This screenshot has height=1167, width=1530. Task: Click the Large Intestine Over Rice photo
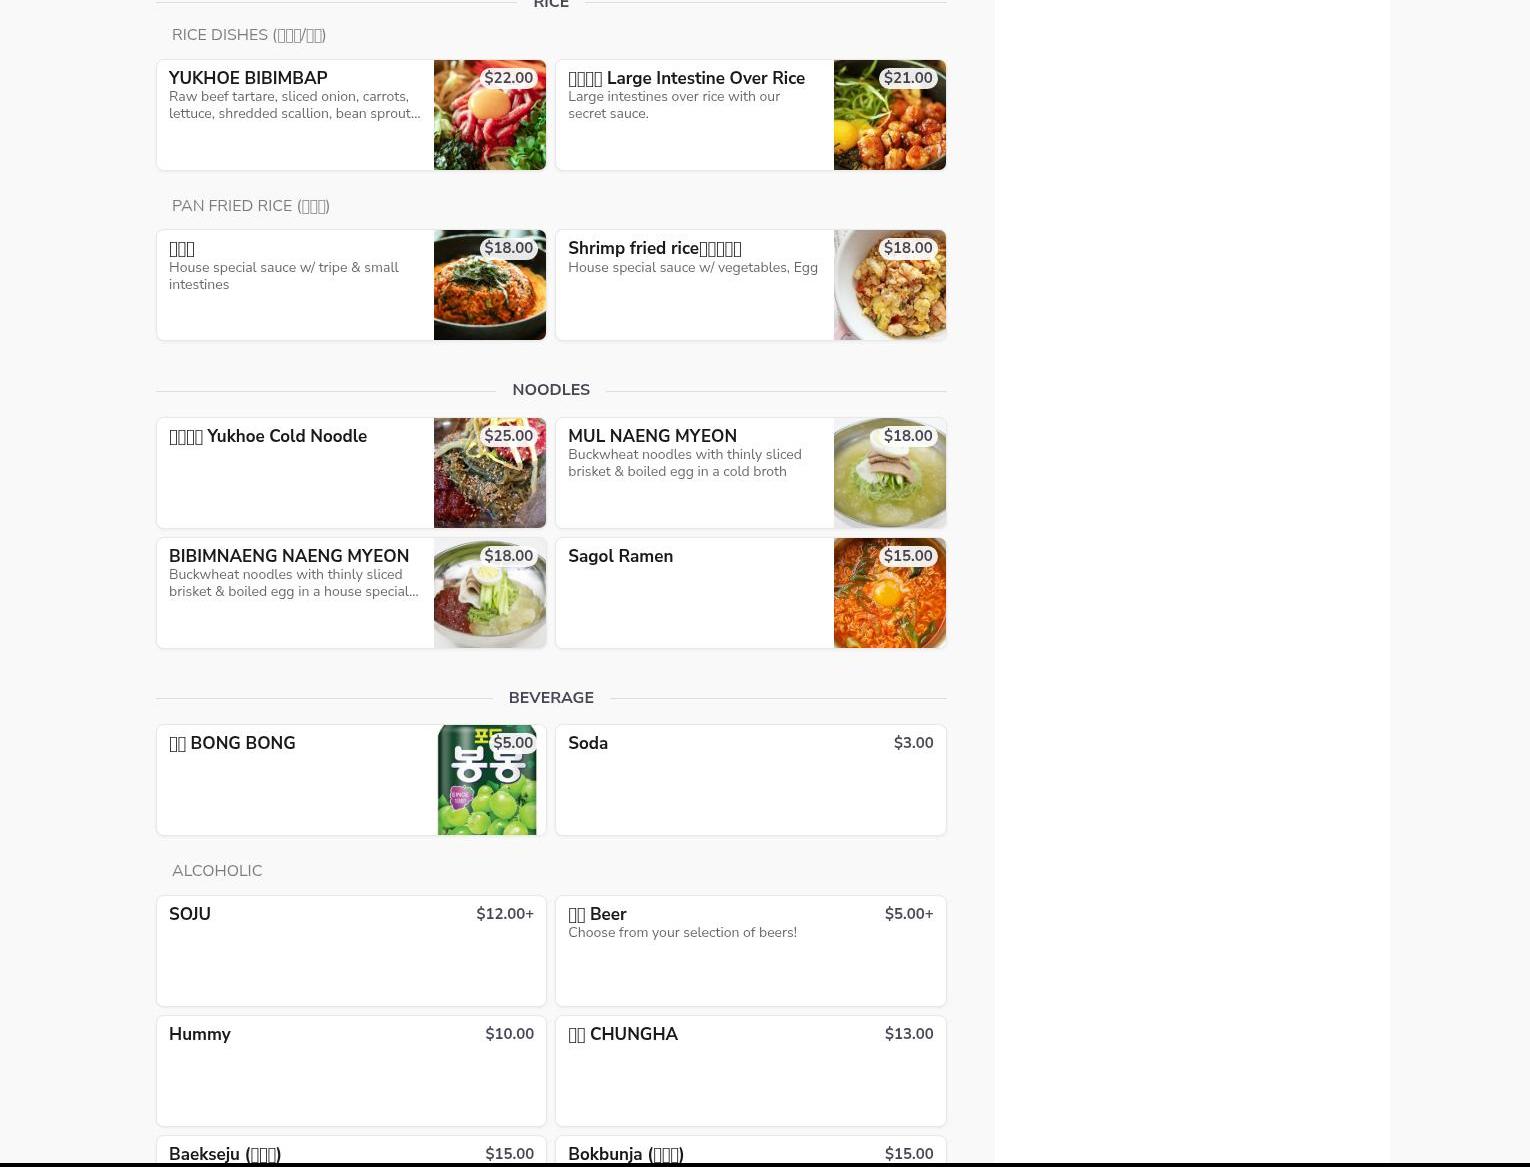pyautogui.click(x=890, y=115)
